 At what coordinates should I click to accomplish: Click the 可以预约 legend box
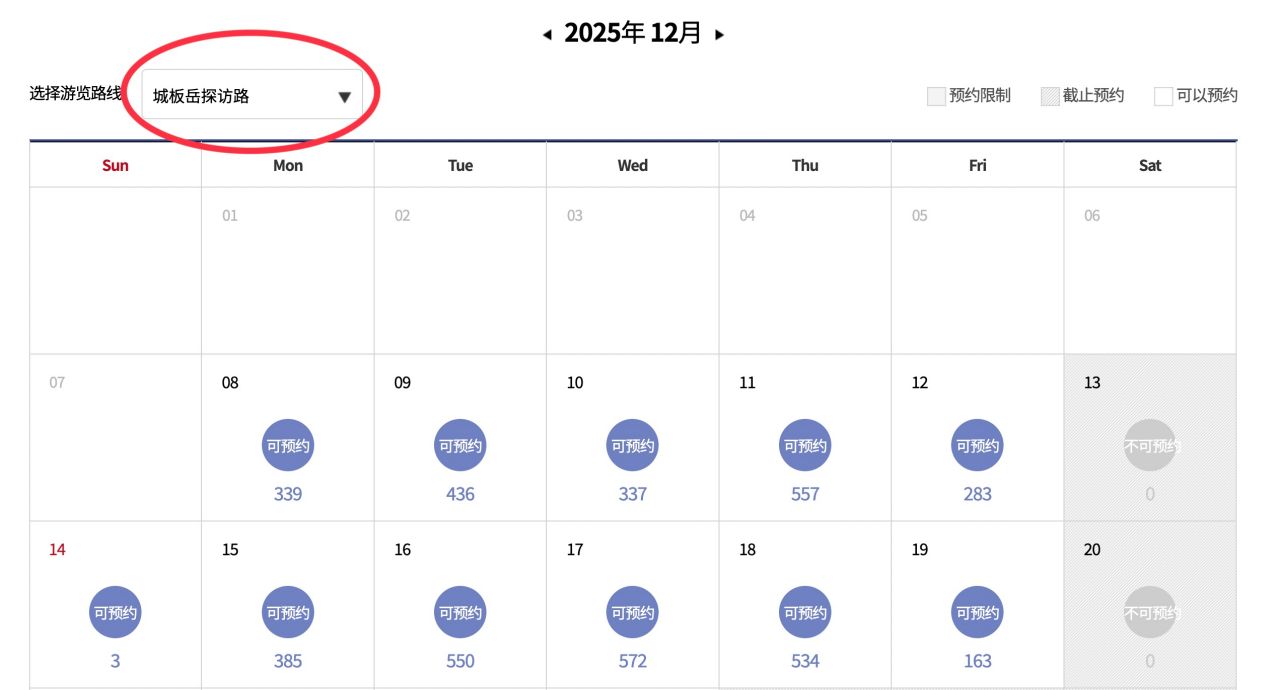click(x=1163, y=96)
